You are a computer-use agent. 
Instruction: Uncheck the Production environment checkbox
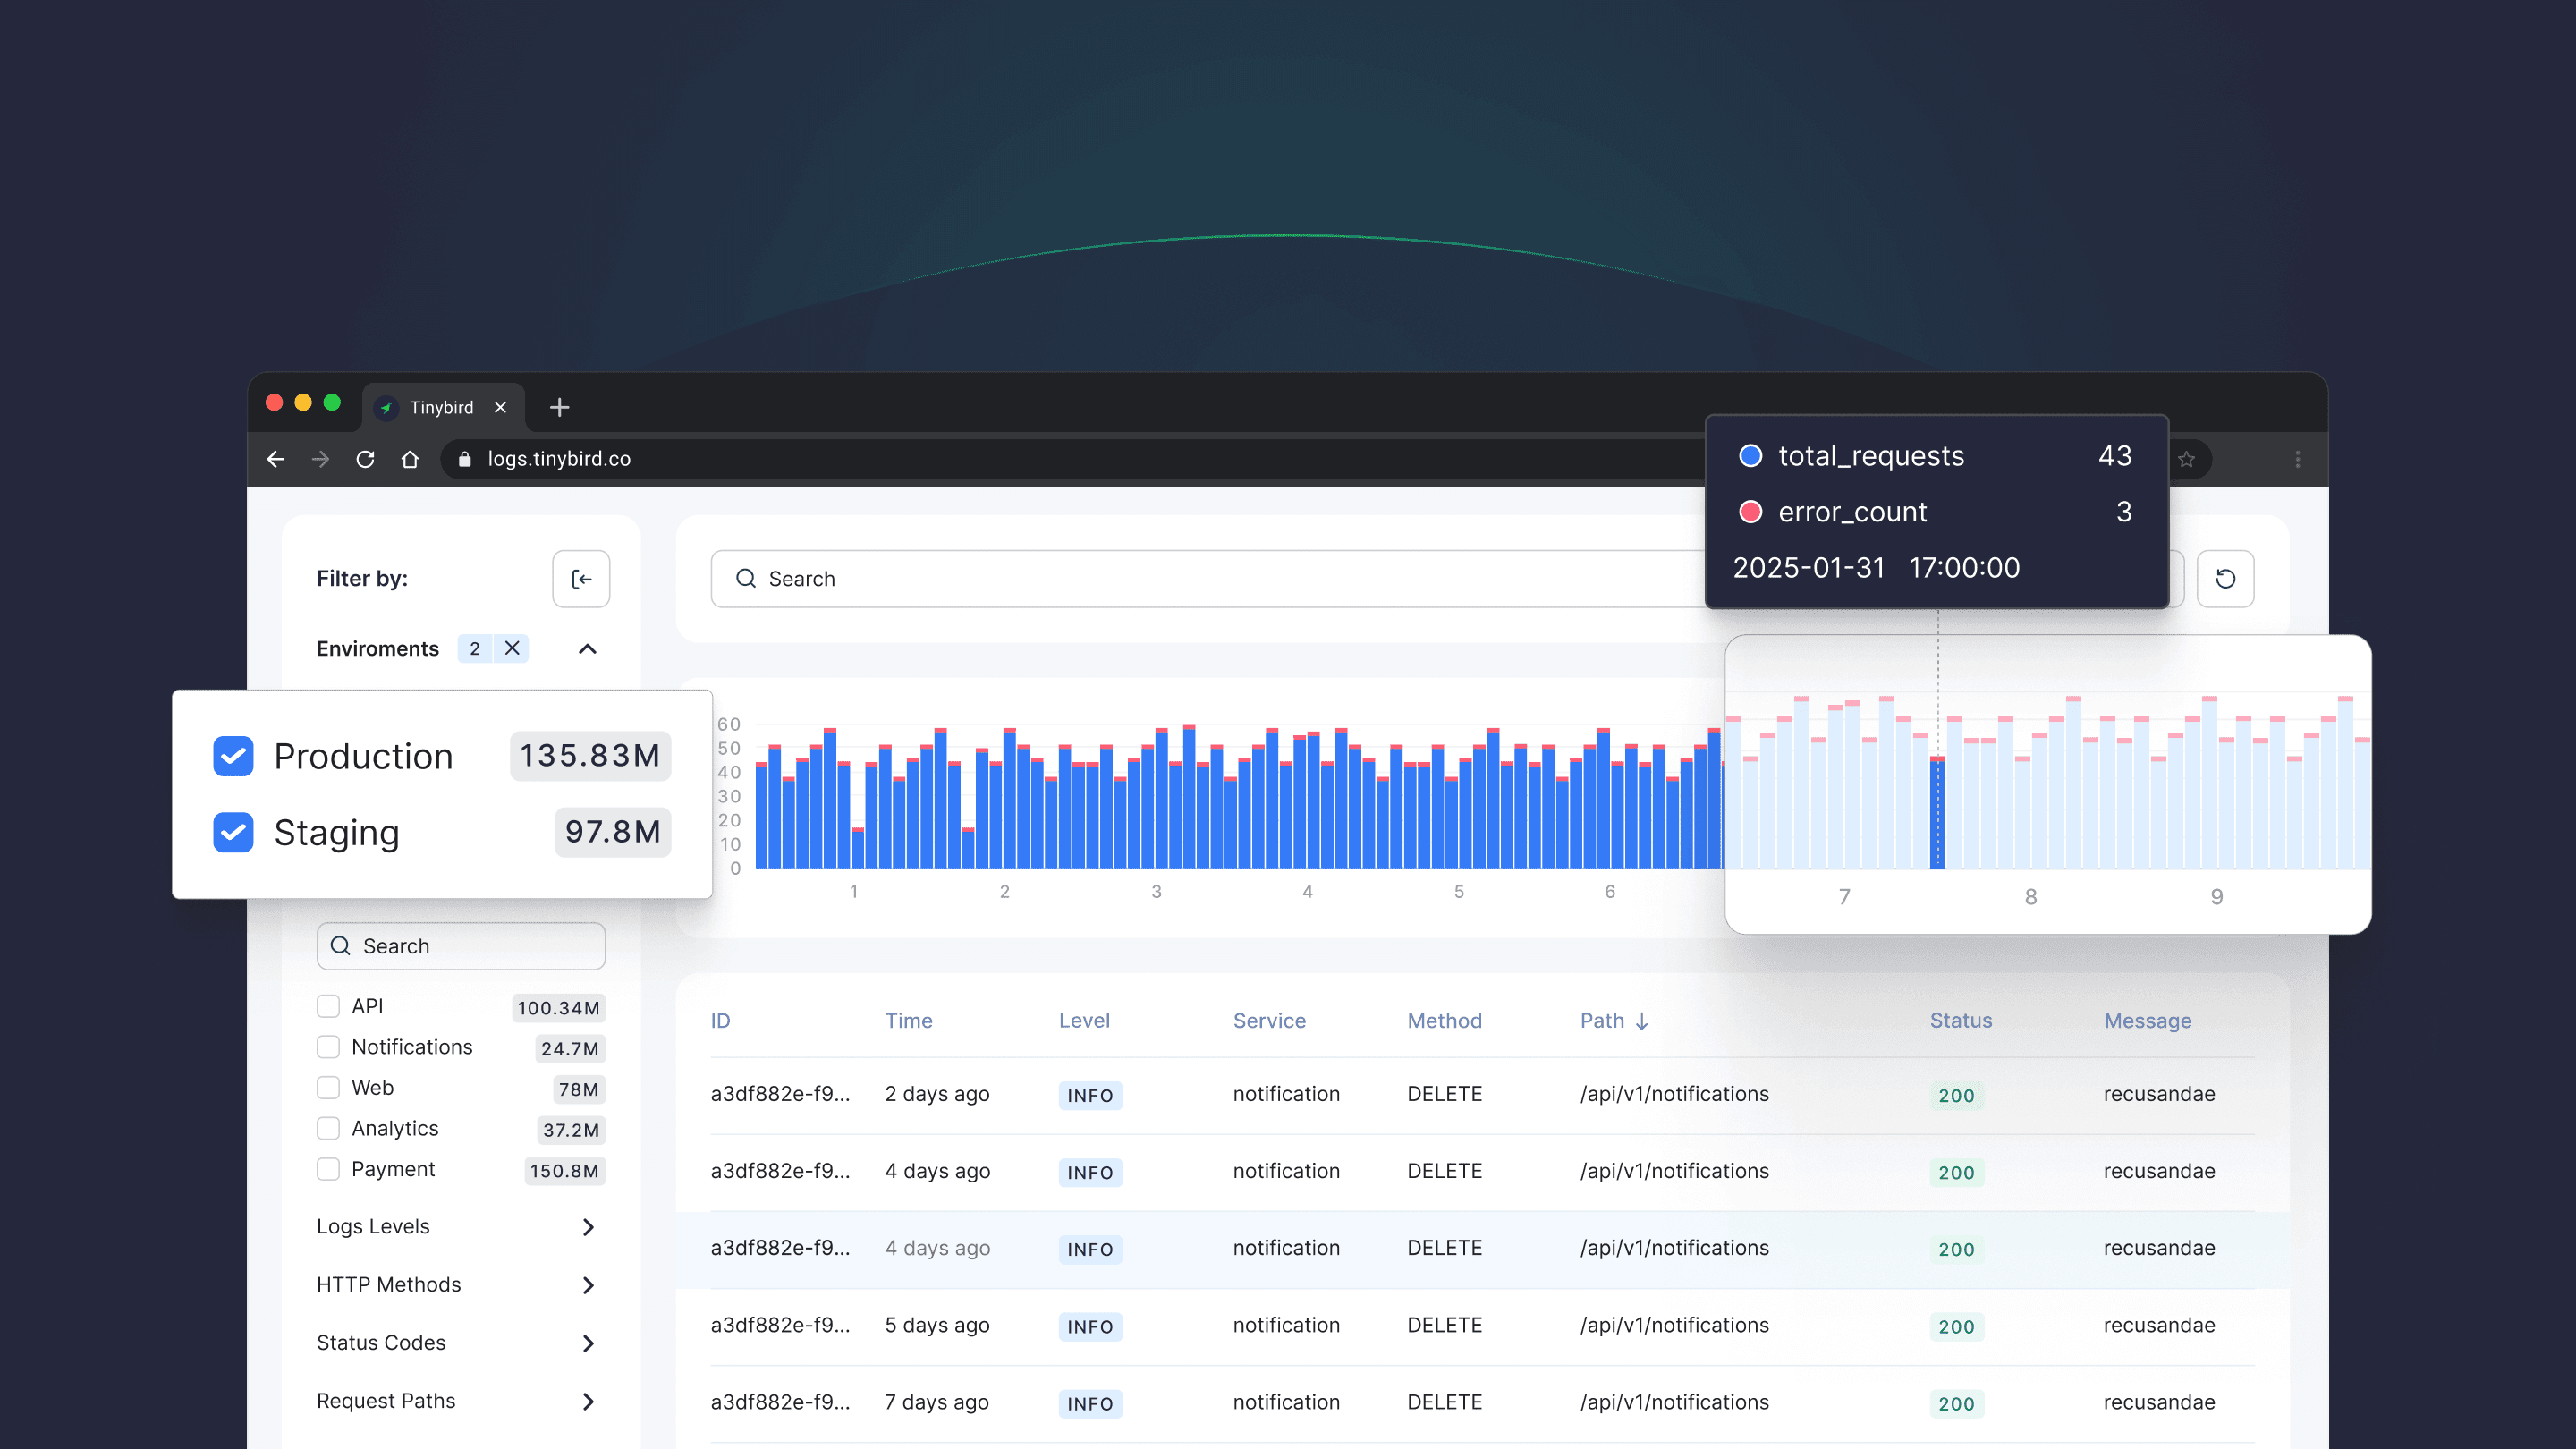pos(233,756)
